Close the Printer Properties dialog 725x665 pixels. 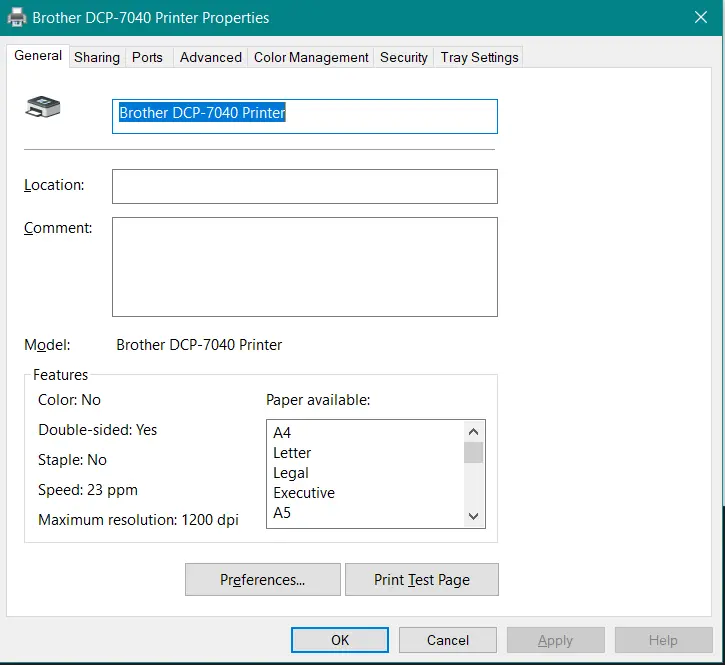(700, 17)
